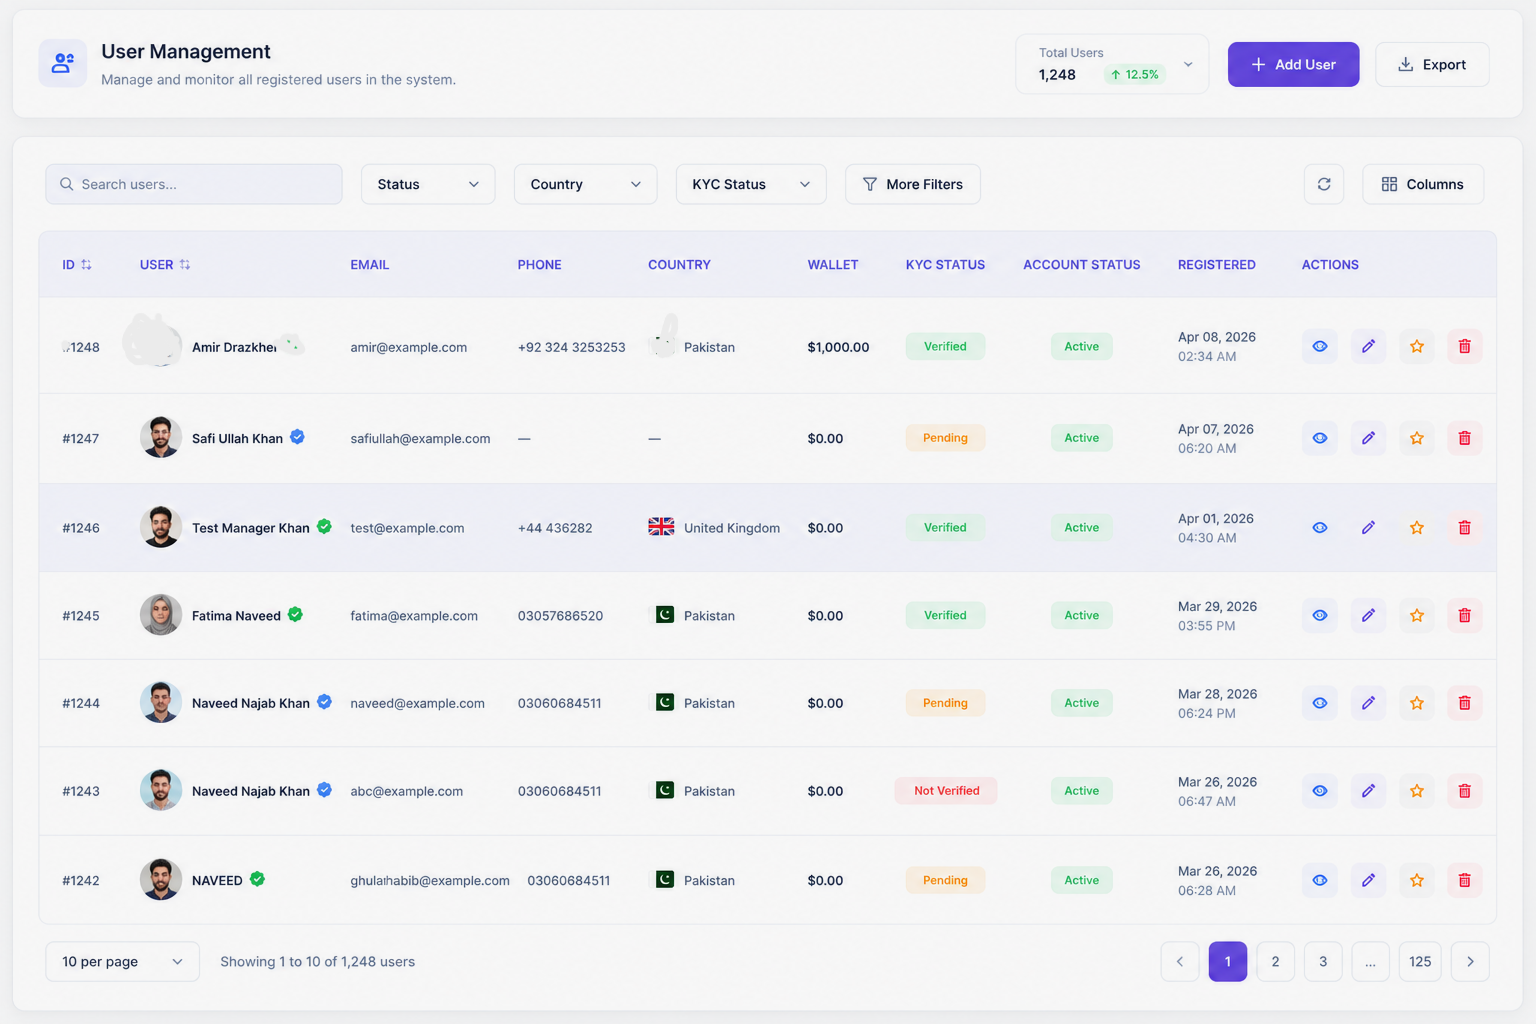1536x1024 pixels.
Task: Edit user Amir Drazkhel with pencil icon
Action: pyautogui.click(x=1368, y=347)
